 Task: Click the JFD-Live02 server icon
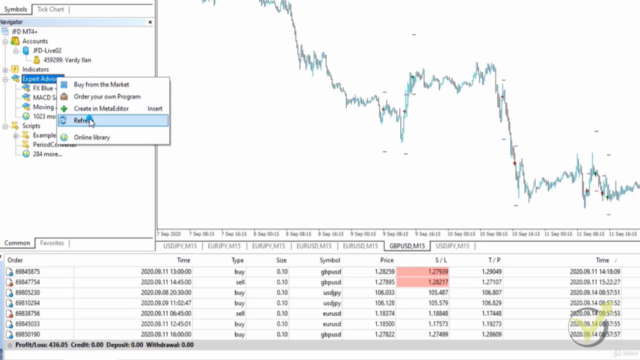click(26, 50)
